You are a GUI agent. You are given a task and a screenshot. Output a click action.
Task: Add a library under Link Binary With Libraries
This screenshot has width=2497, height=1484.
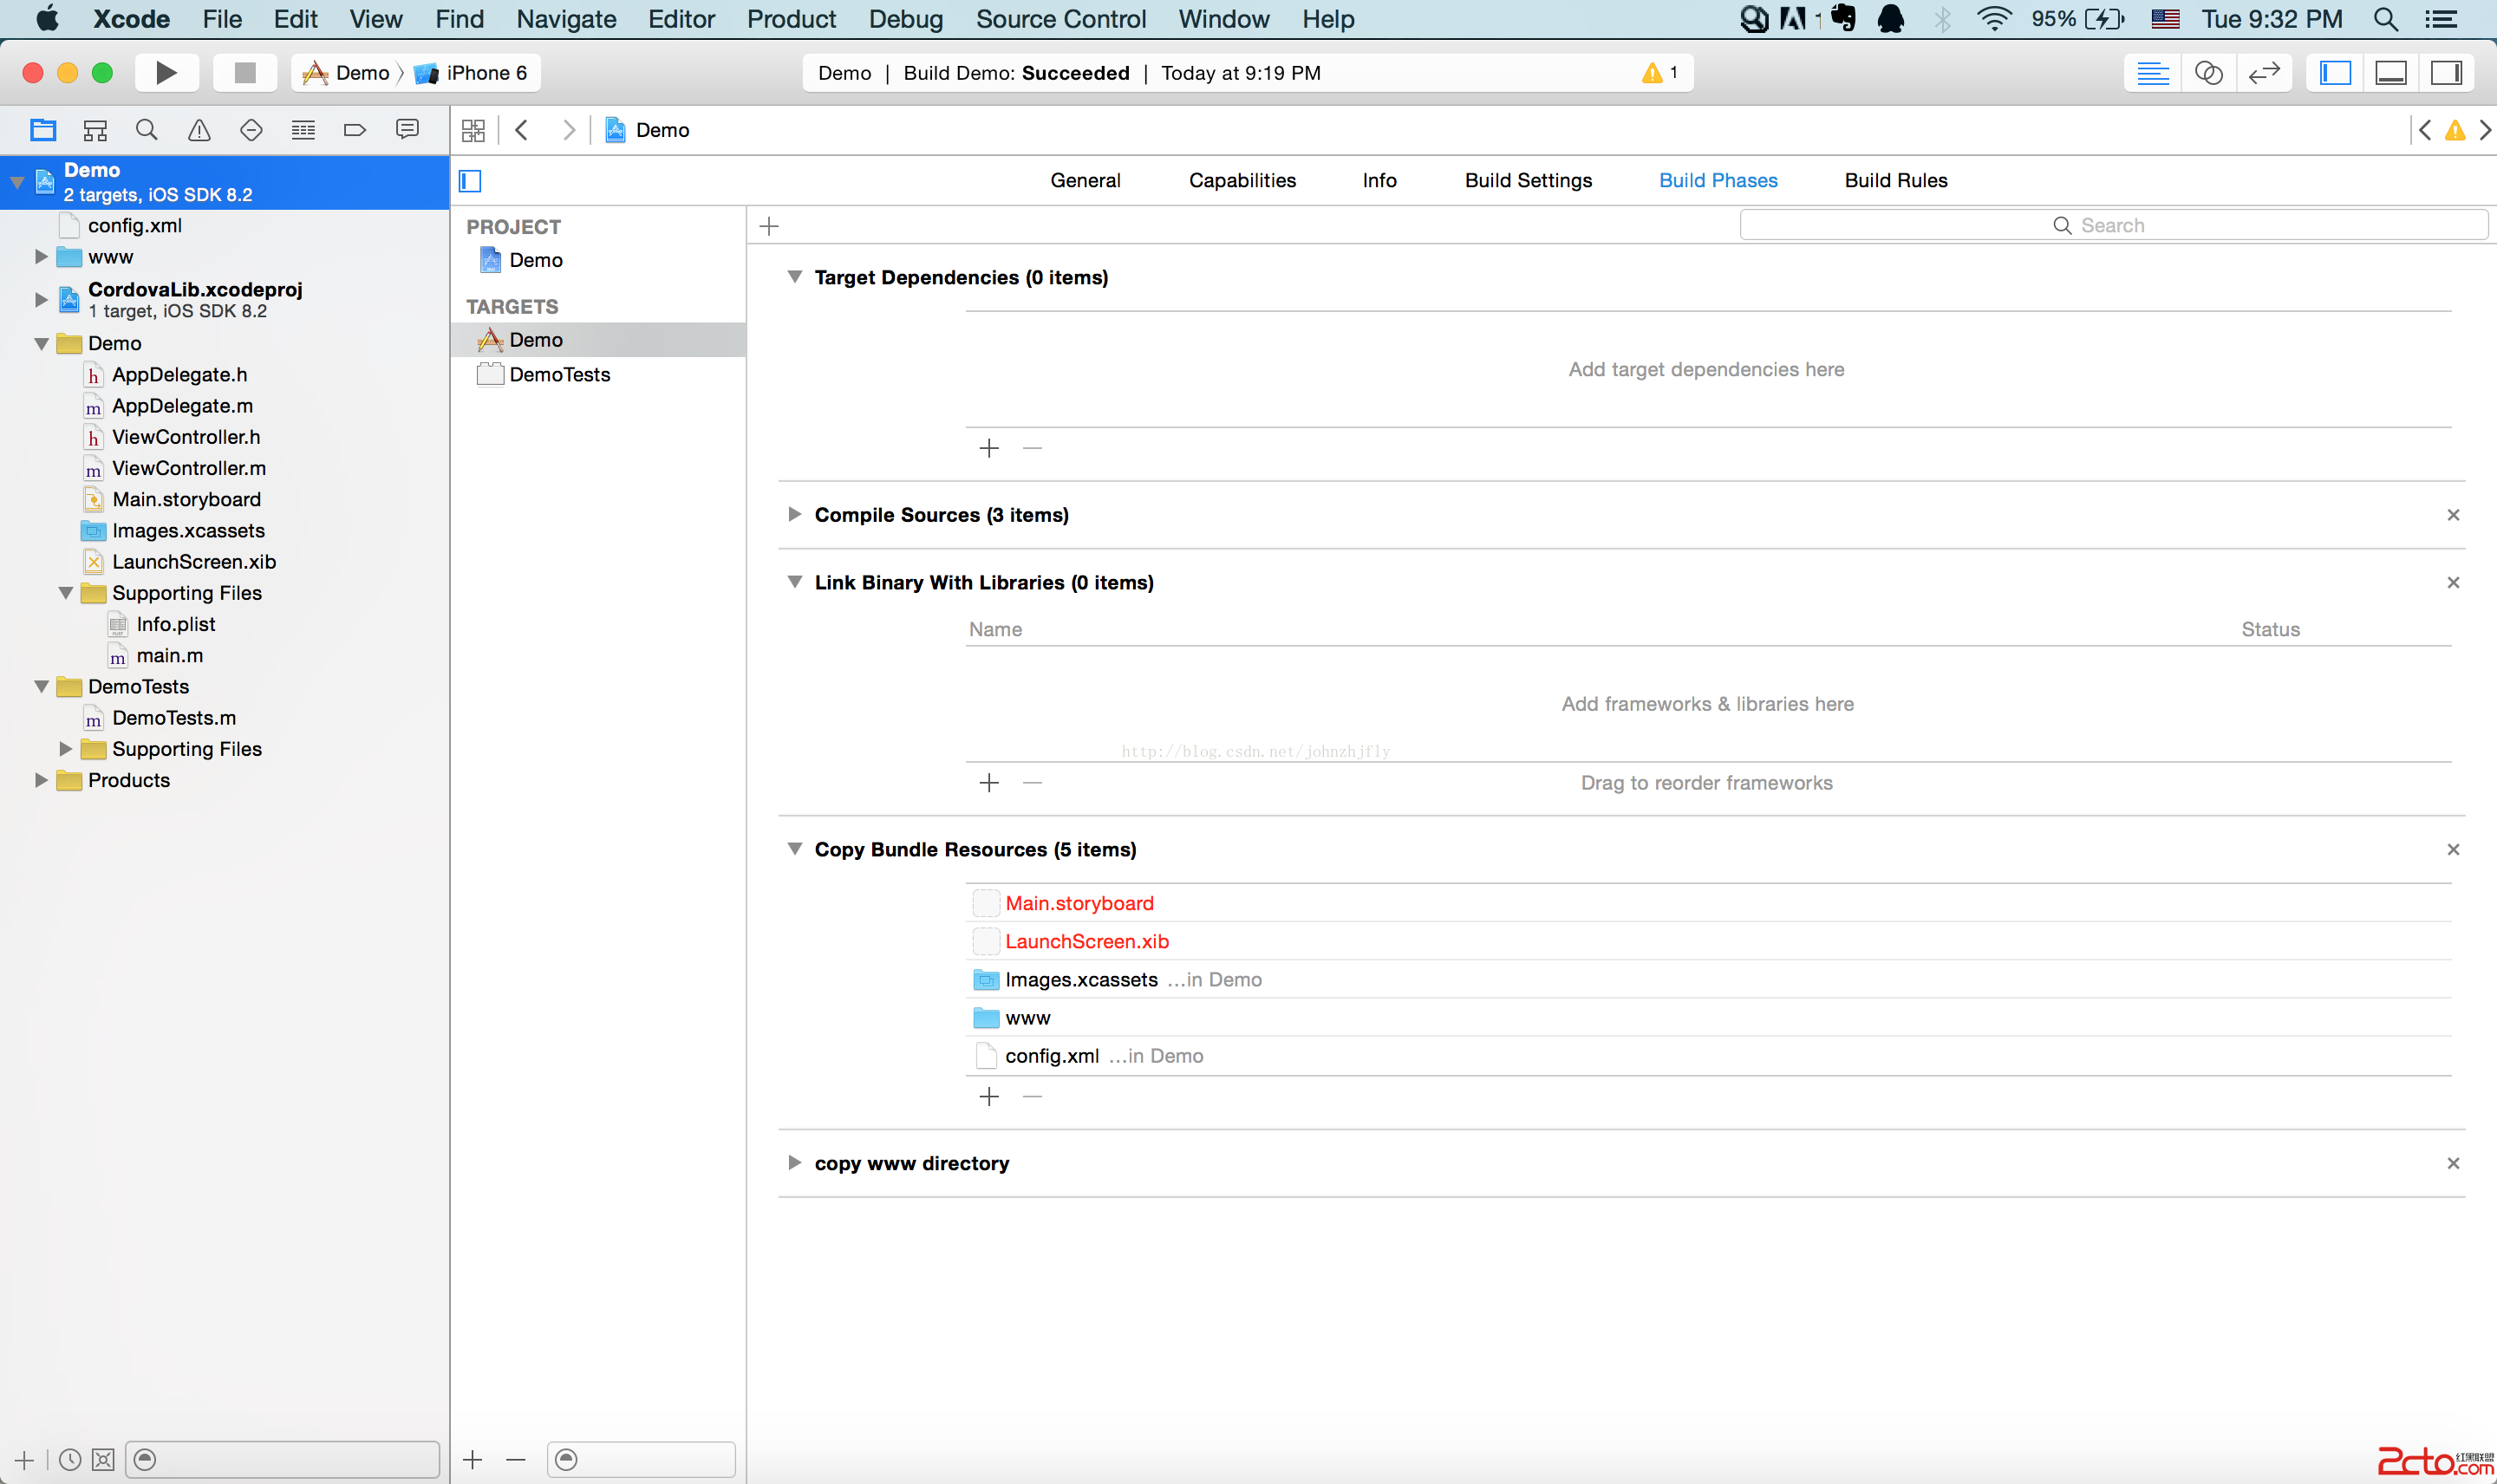988,783
